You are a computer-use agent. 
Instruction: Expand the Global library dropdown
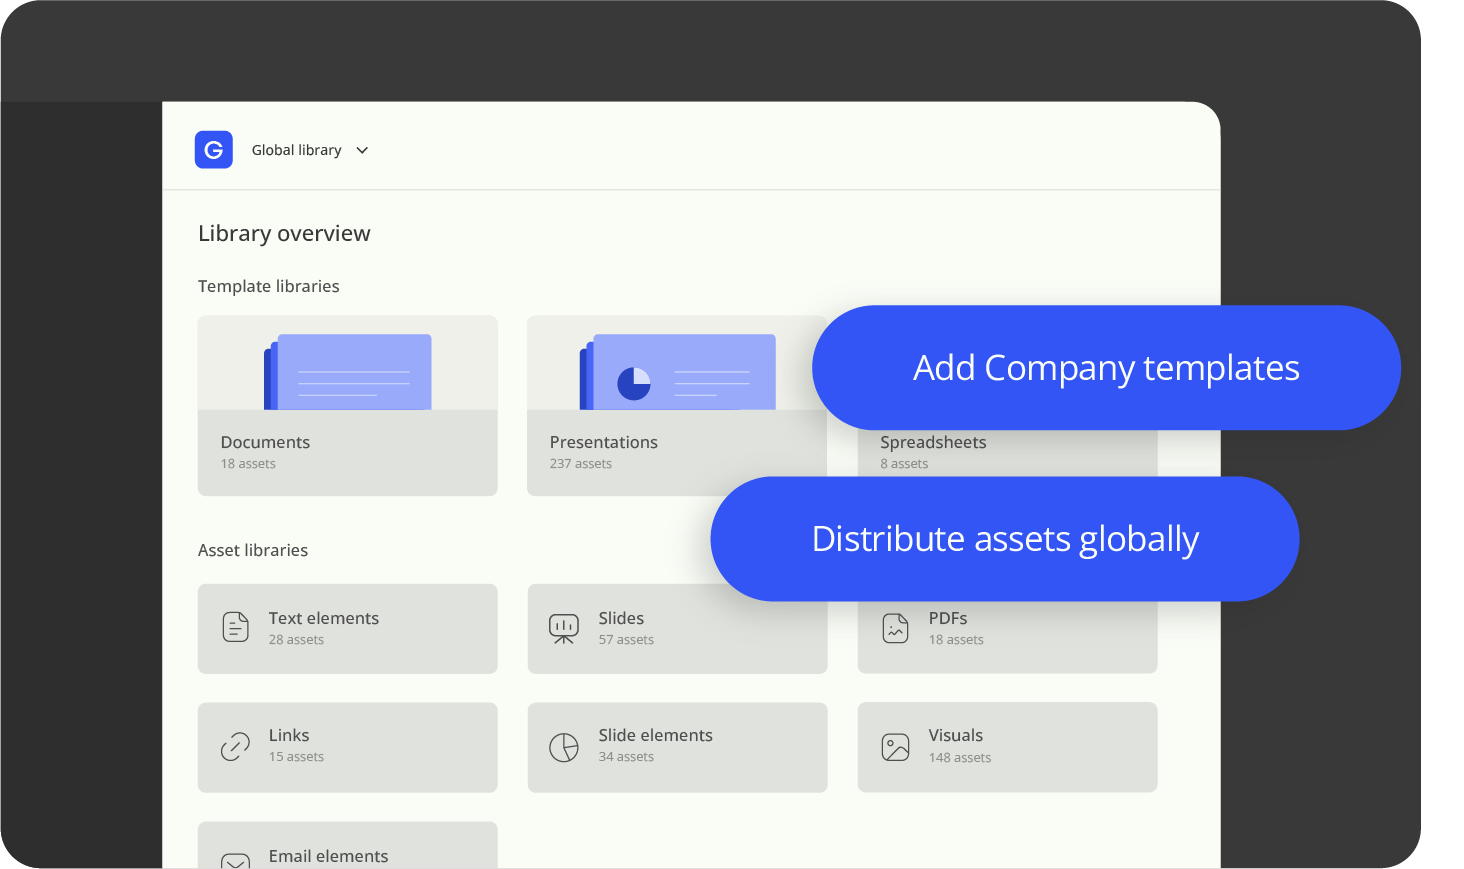coord(296,149)
